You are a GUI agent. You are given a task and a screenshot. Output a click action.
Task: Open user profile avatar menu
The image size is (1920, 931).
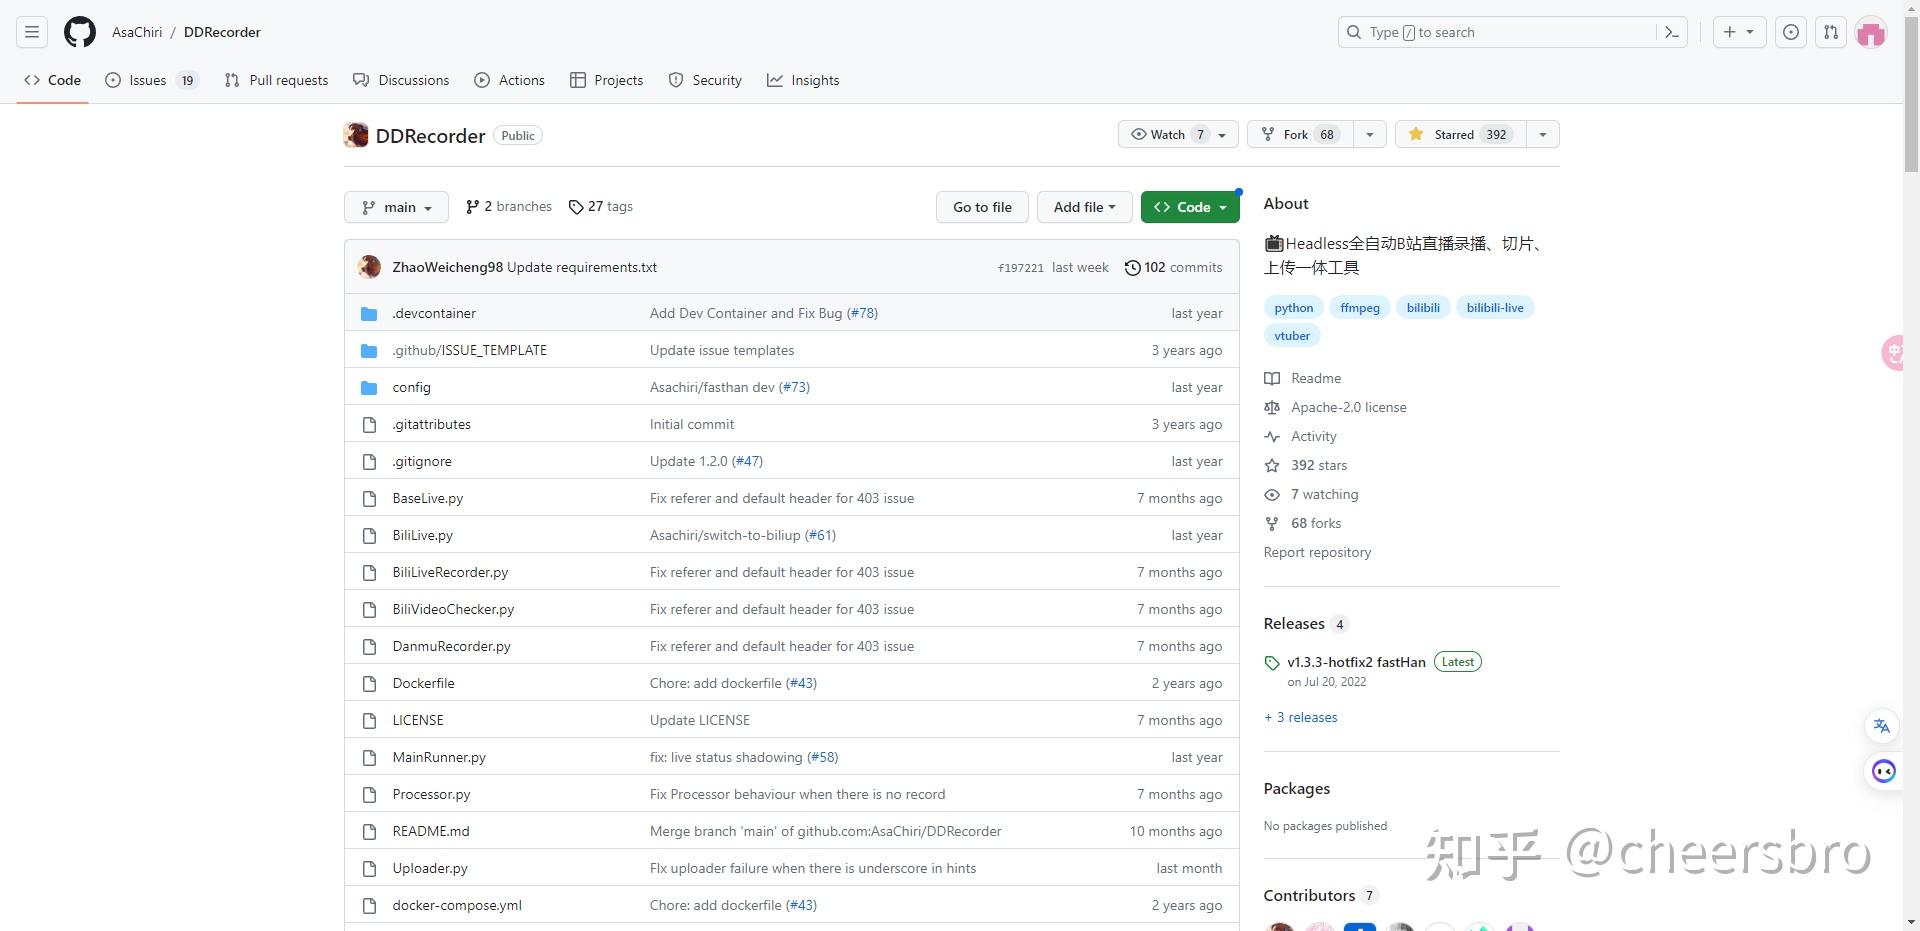point(1871,32)
